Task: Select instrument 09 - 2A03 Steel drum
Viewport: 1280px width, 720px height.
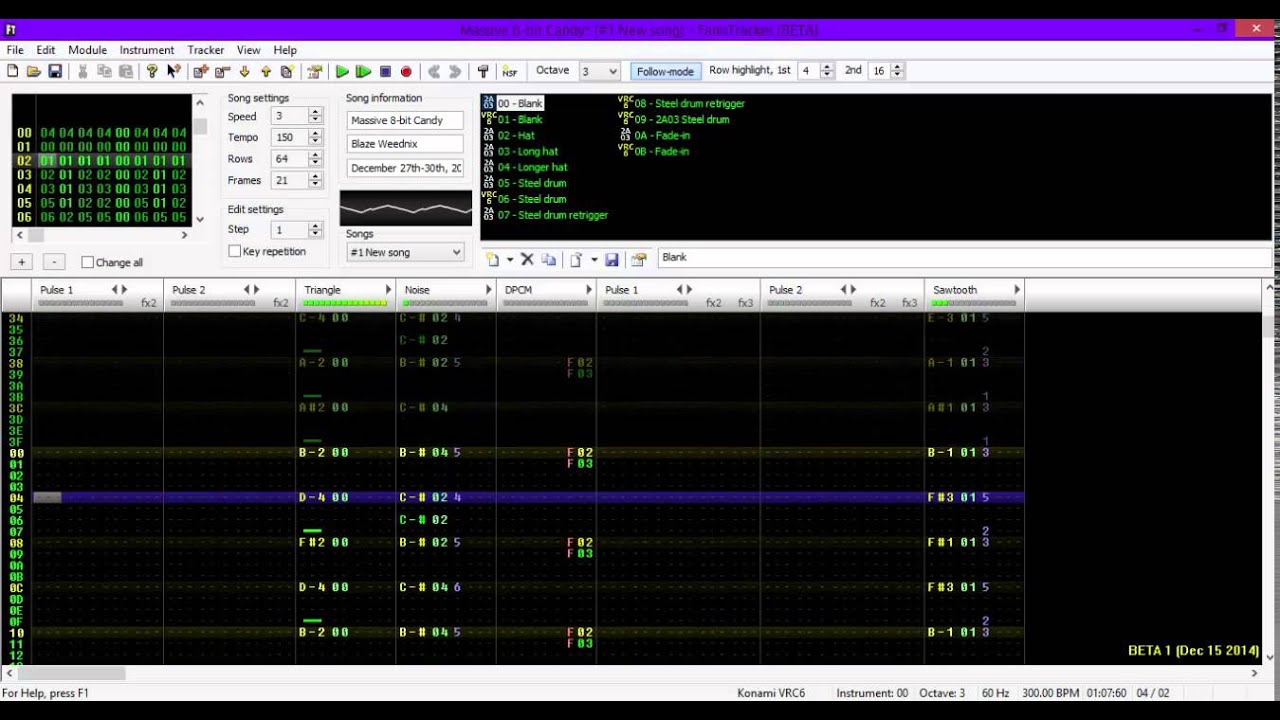Action: (x=682, y=119)
